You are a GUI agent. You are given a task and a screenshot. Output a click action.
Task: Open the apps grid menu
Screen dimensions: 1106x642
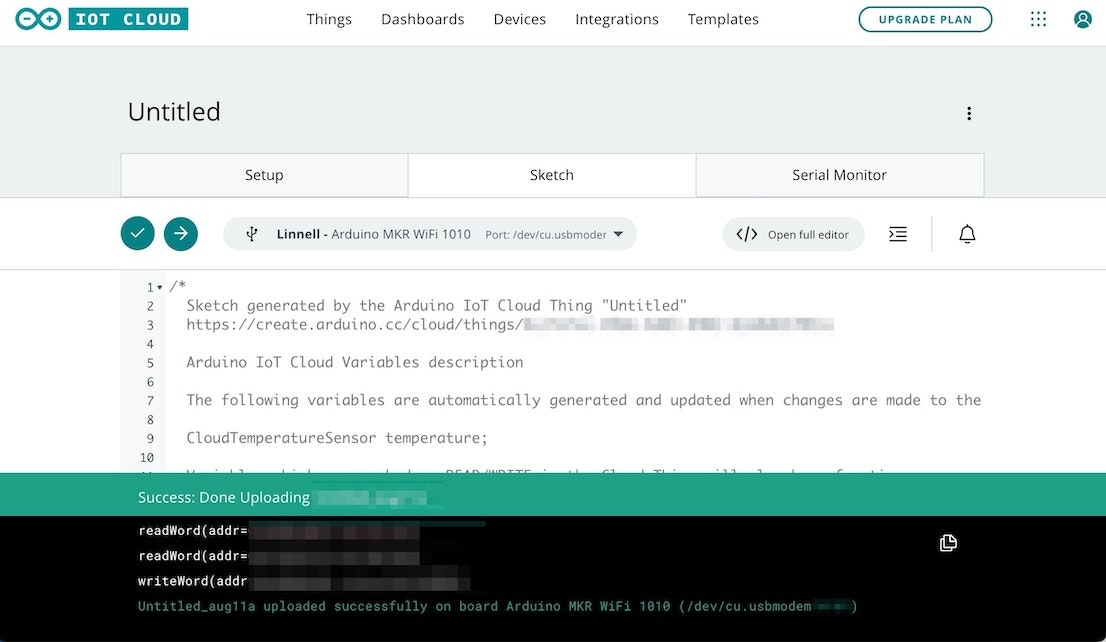[x=1038, y=19]
